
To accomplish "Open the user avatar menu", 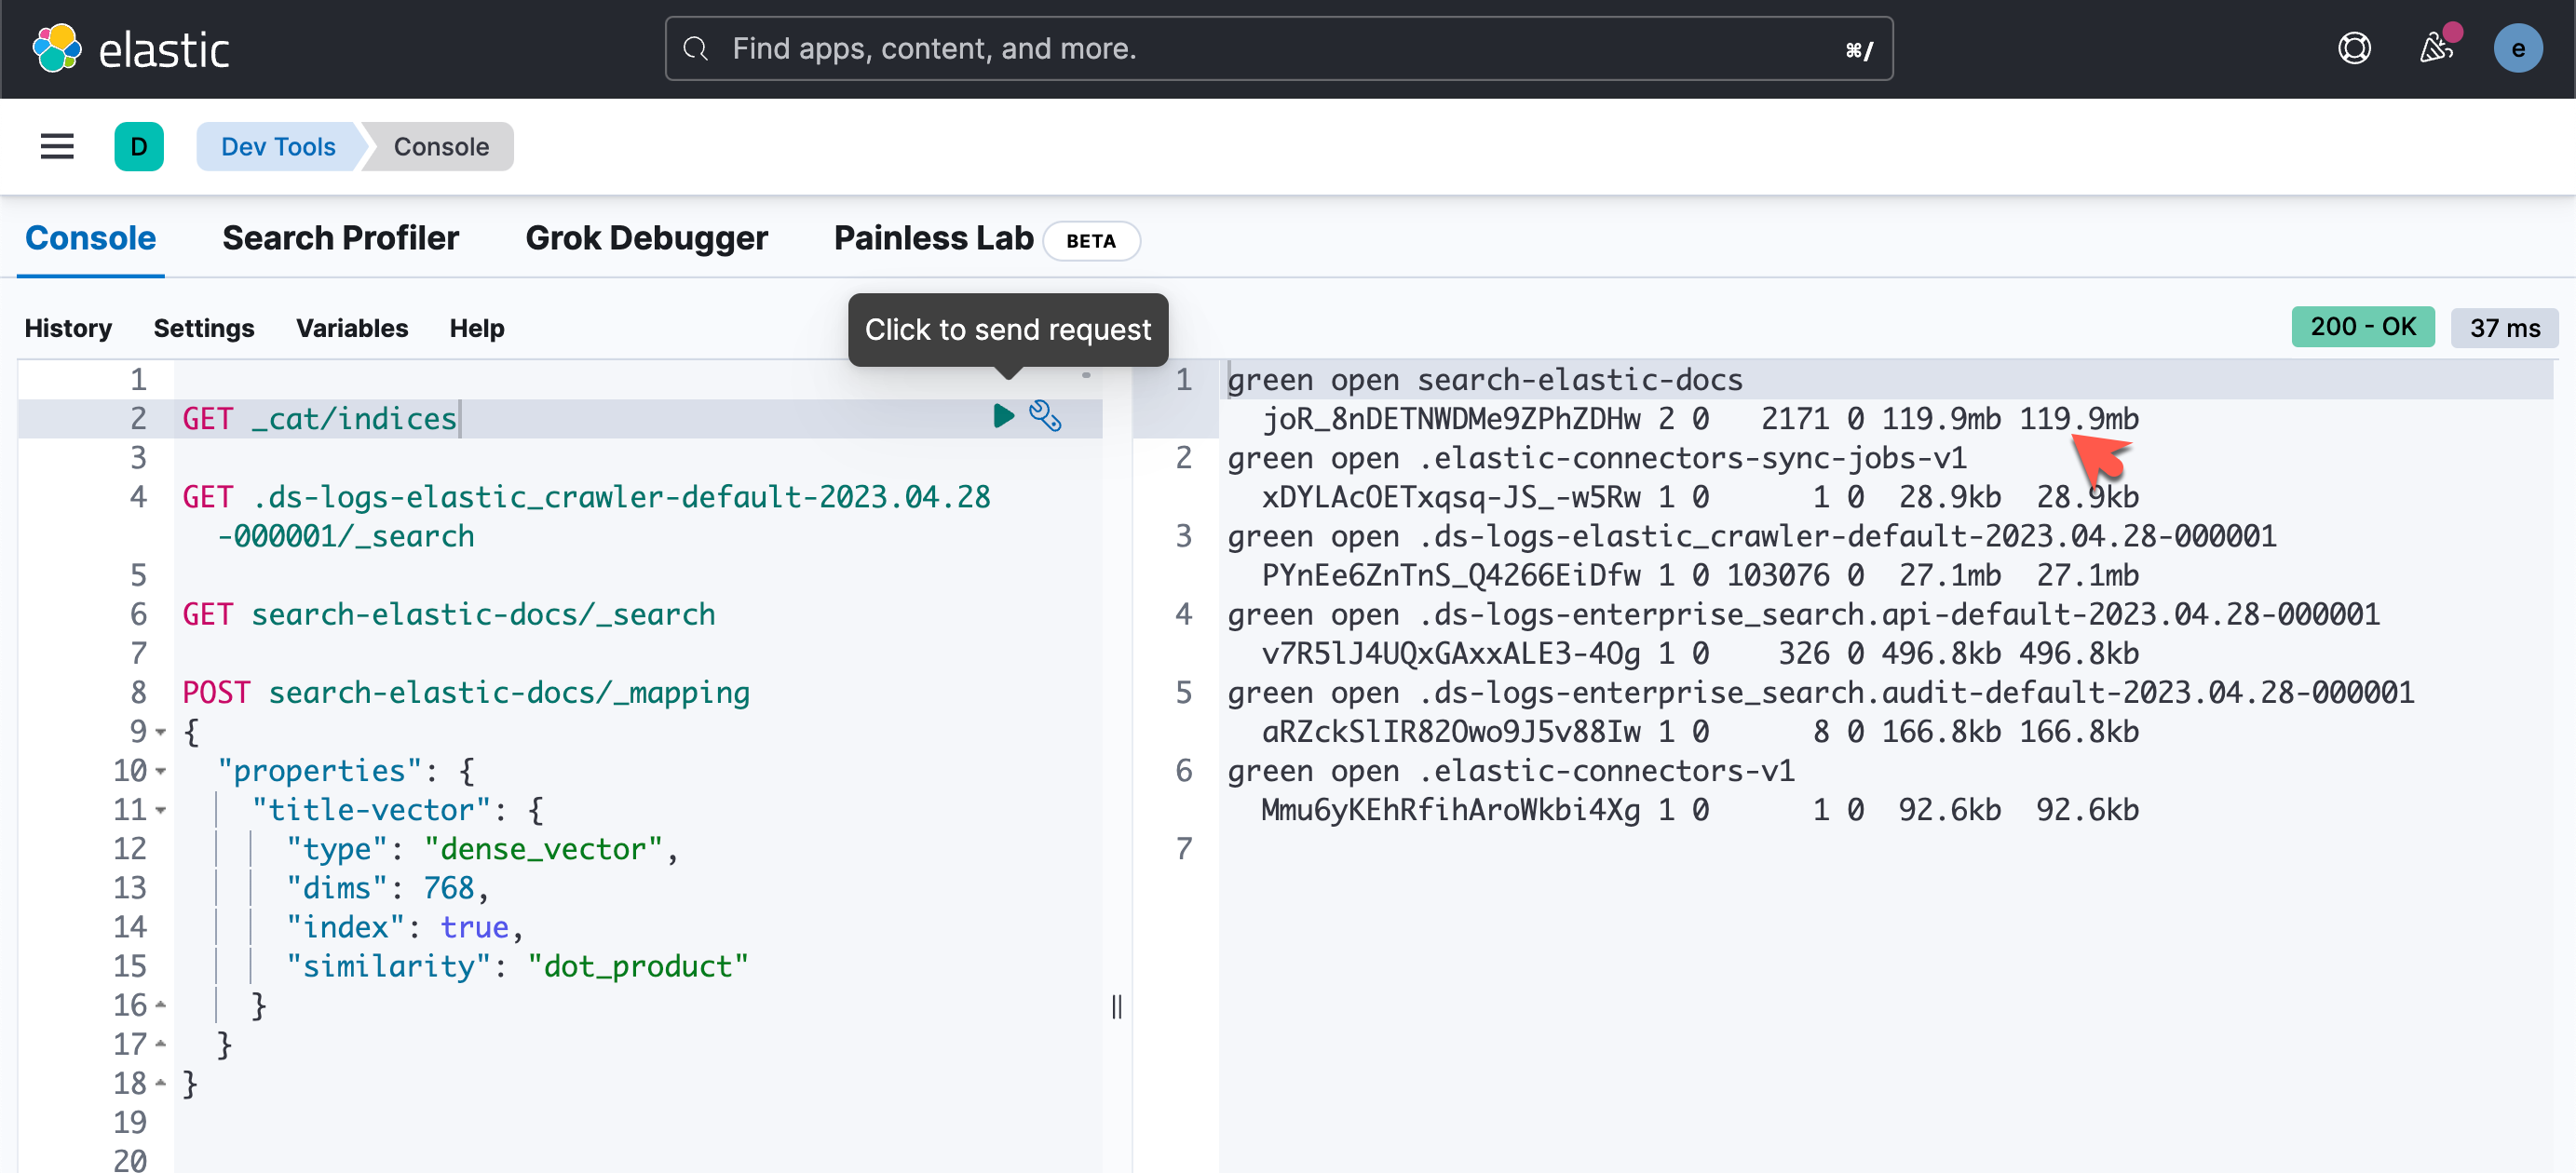I will click(2517, 48).
